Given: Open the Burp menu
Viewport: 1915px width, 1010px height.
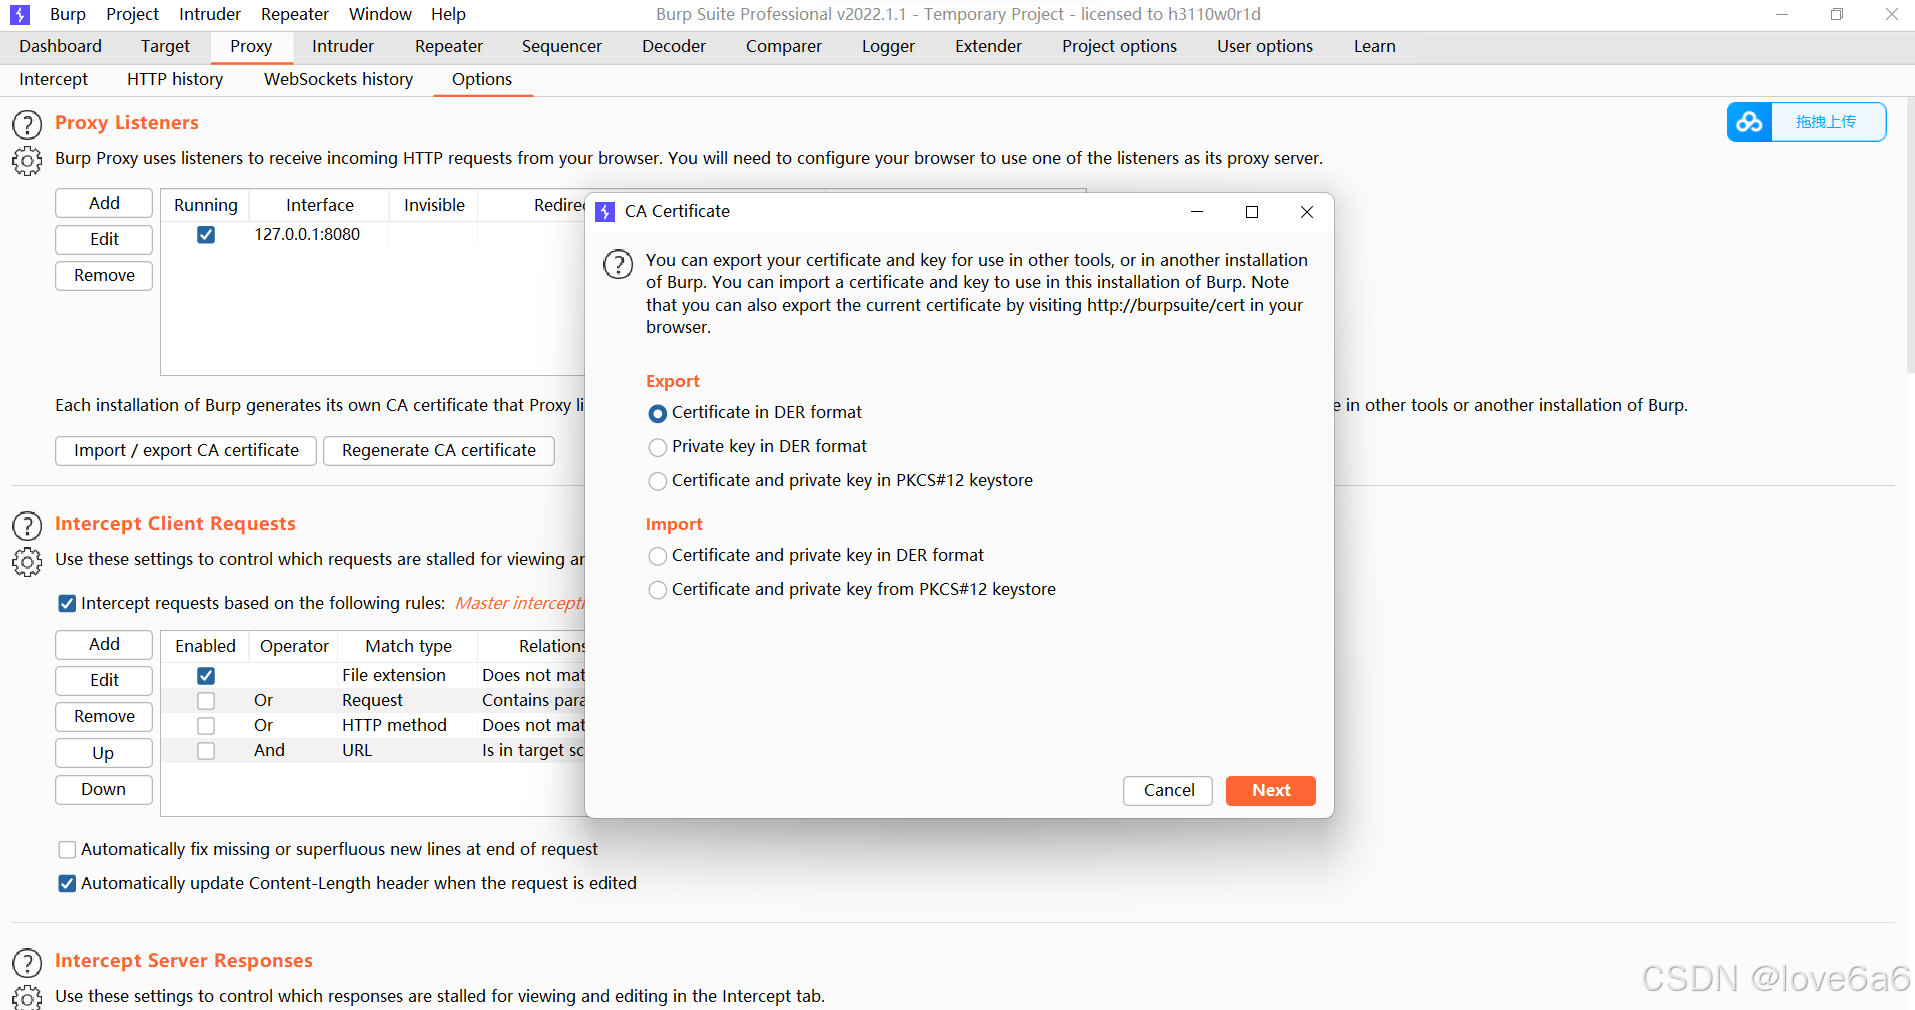Looking at the screenshot, I should (x=67, y=14).
